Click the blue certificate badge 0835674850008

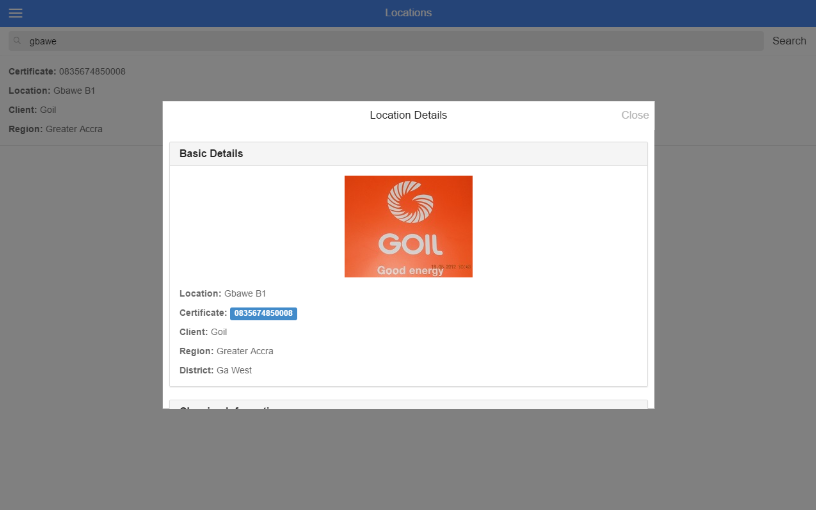coord(263,313)
